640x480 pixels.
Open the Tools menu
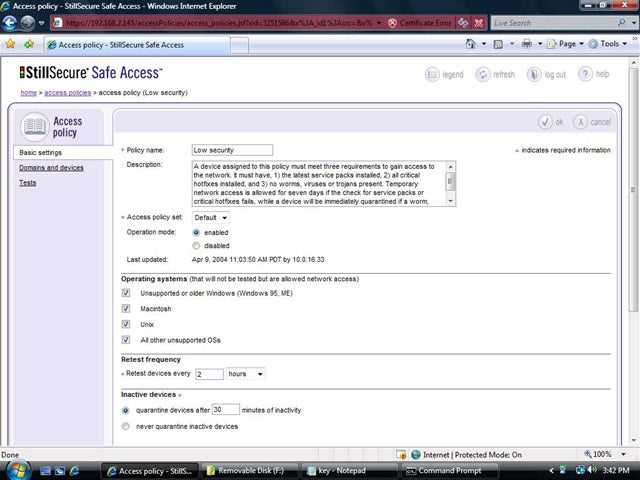coord(608,44)
